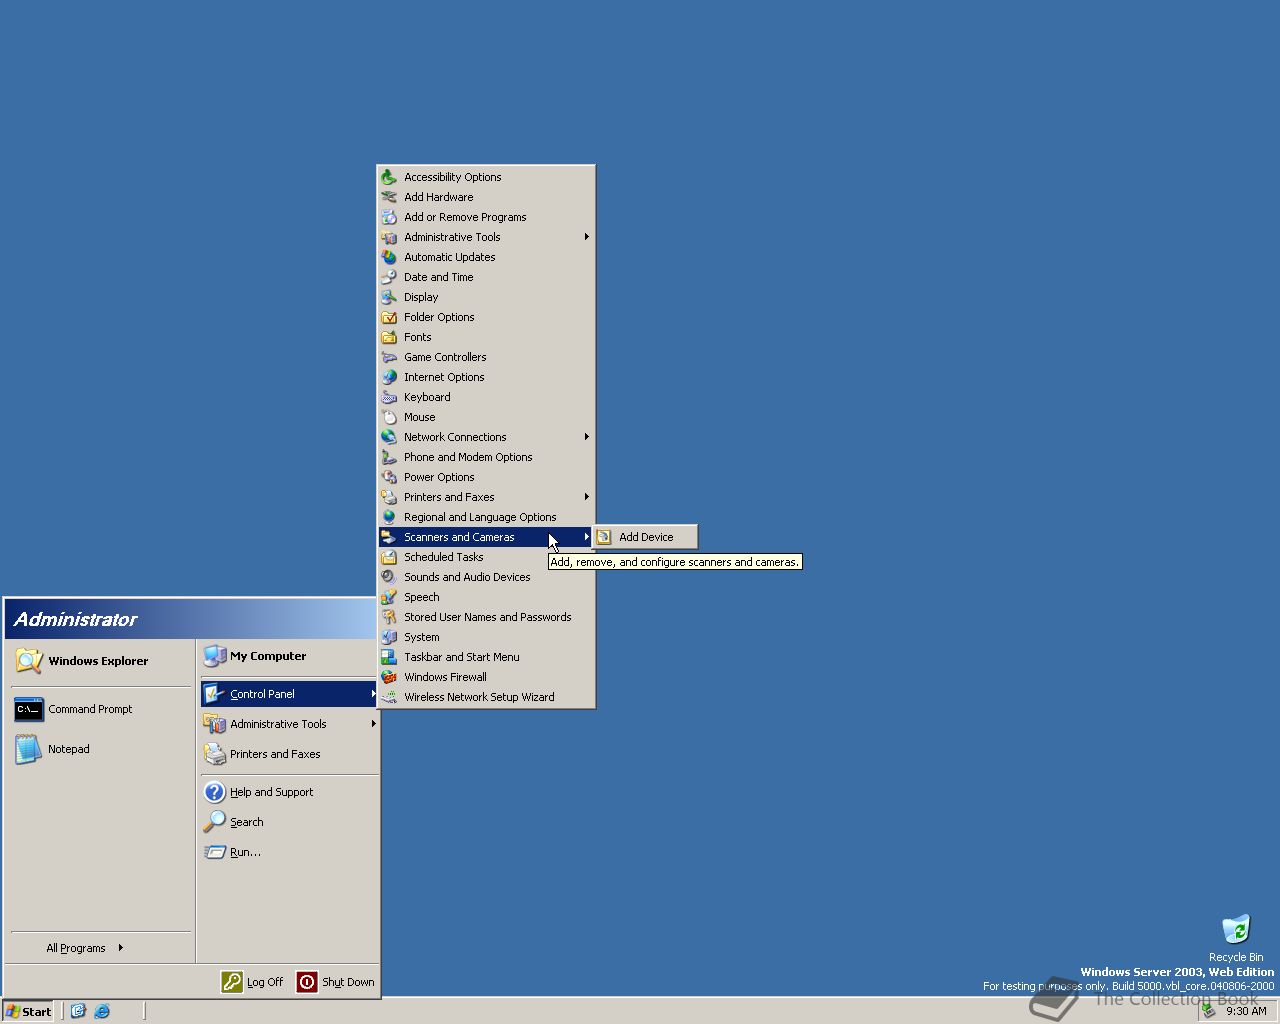Click the Sounds and Audio Devices icon
The width and height of the screenshot is (1280, 1024).
(x=389, y=577)
